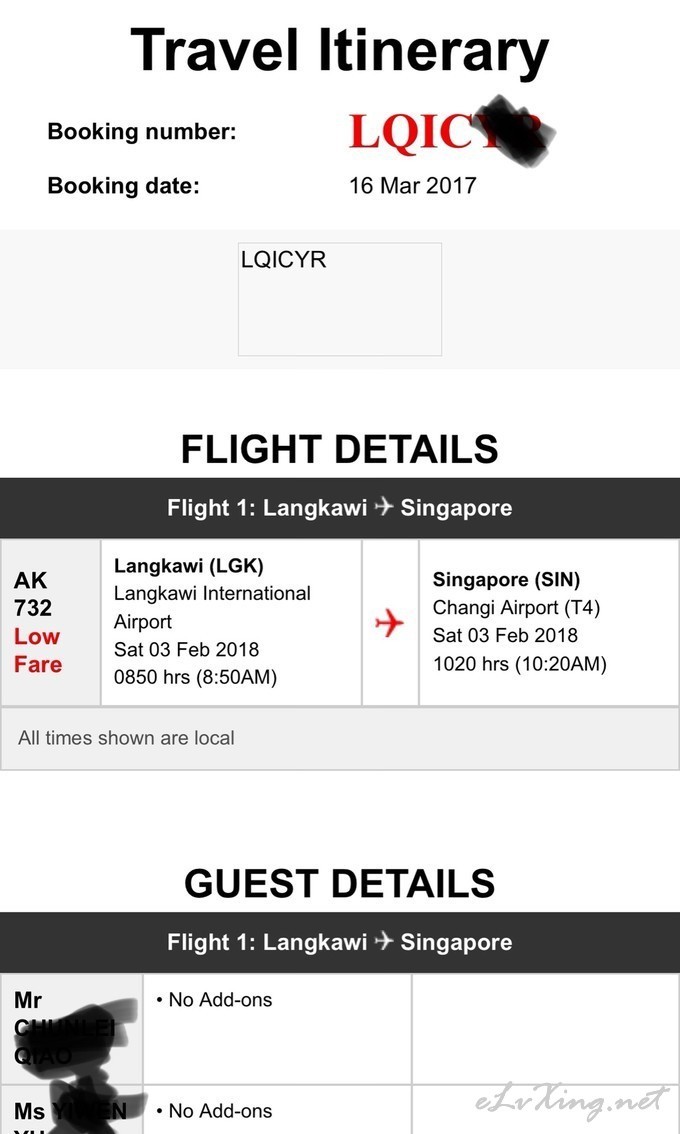680x1134 pixels.
Task: Click the eLvXing.net watermark
Action: [570, 1102]
